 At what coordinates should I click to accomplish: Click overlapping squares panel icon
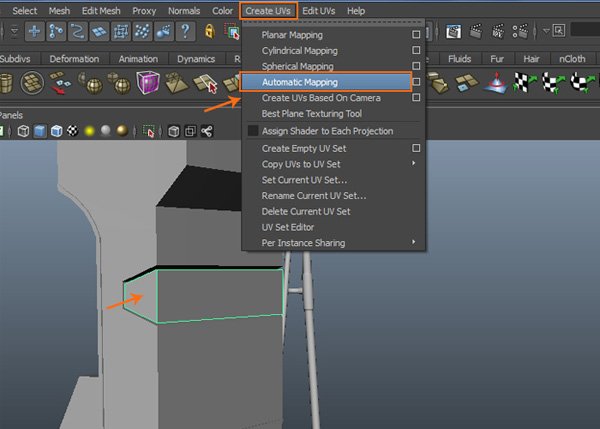[190, 131]
